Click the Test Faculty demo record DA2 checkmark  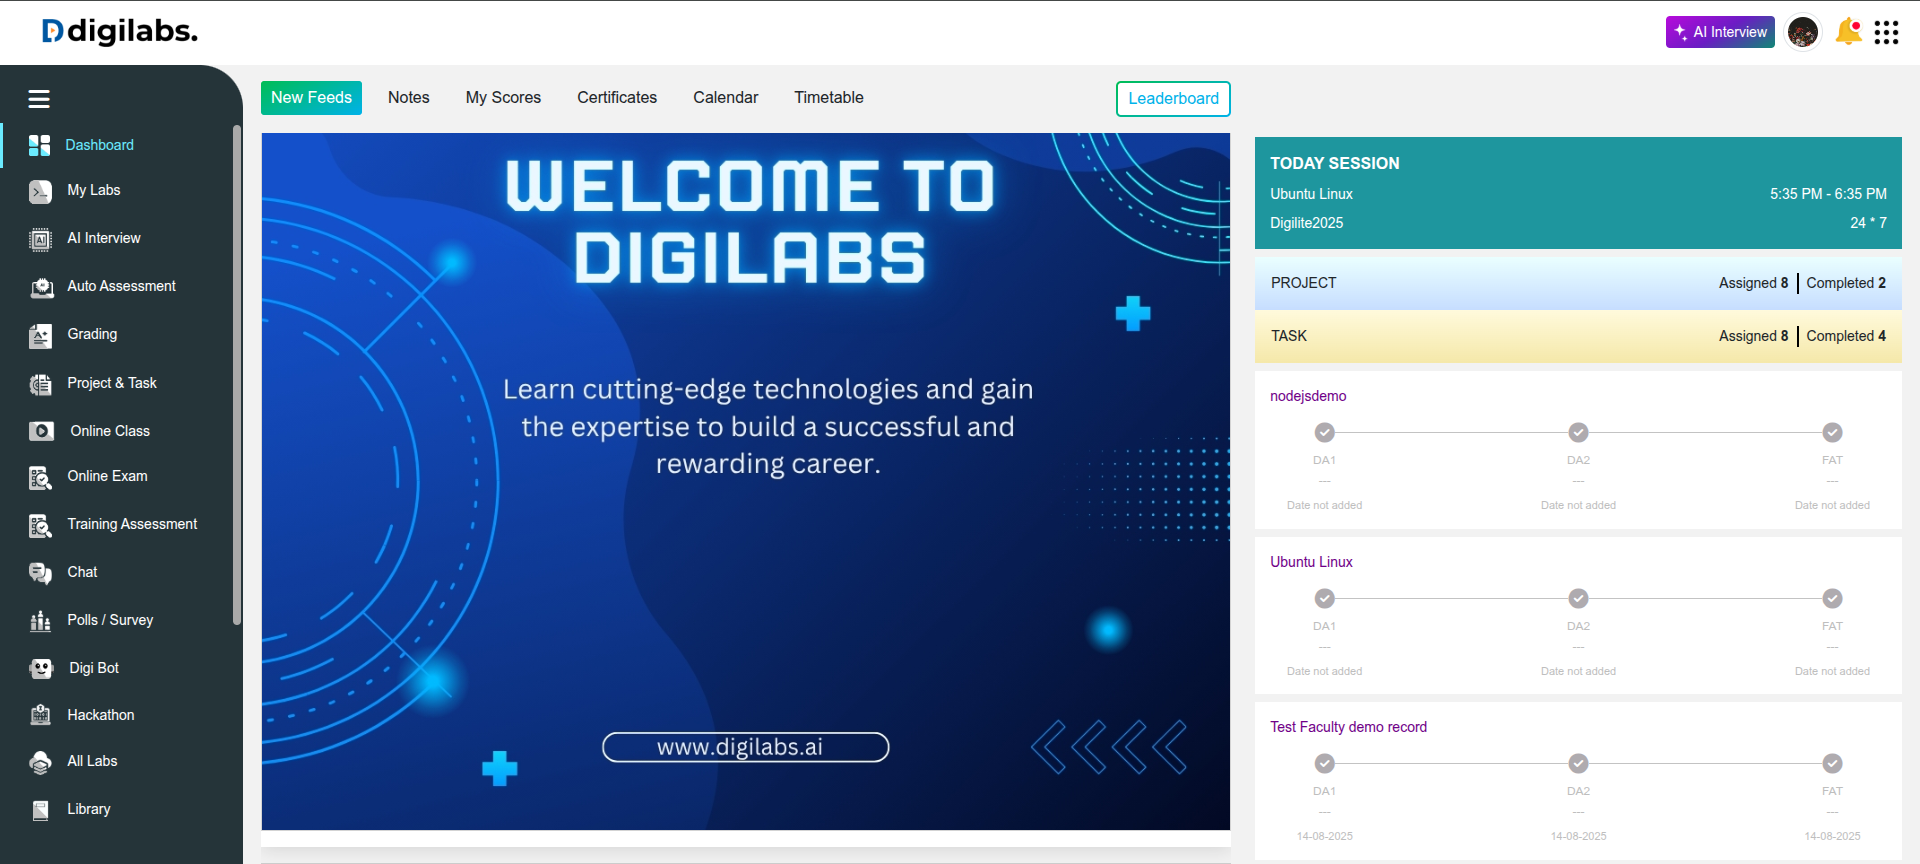point(1578,763)
